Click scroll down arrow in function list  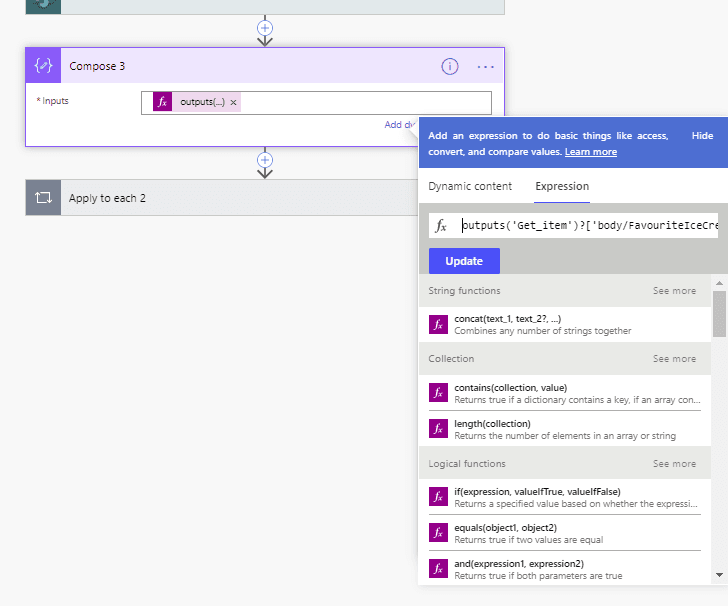coord(719,575)
